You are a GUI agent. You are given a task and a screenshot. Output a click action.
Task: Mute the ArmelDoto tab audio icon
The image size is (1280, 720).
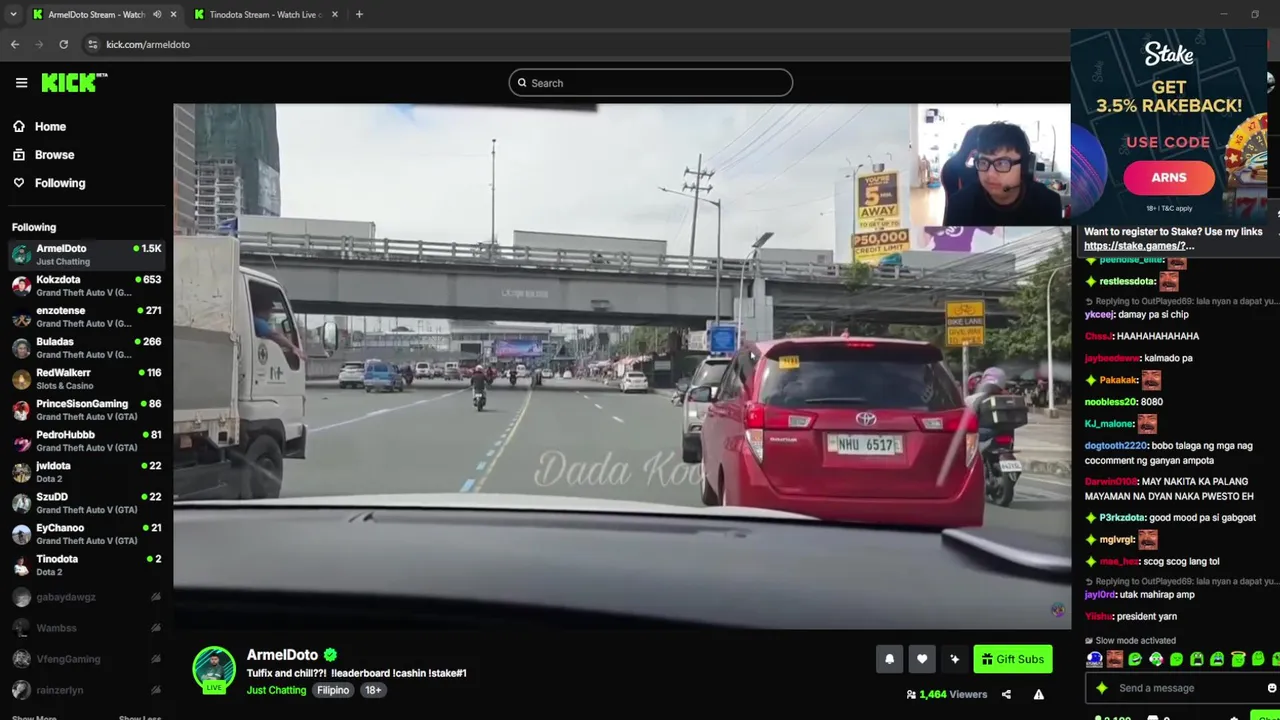coord(157,14)
